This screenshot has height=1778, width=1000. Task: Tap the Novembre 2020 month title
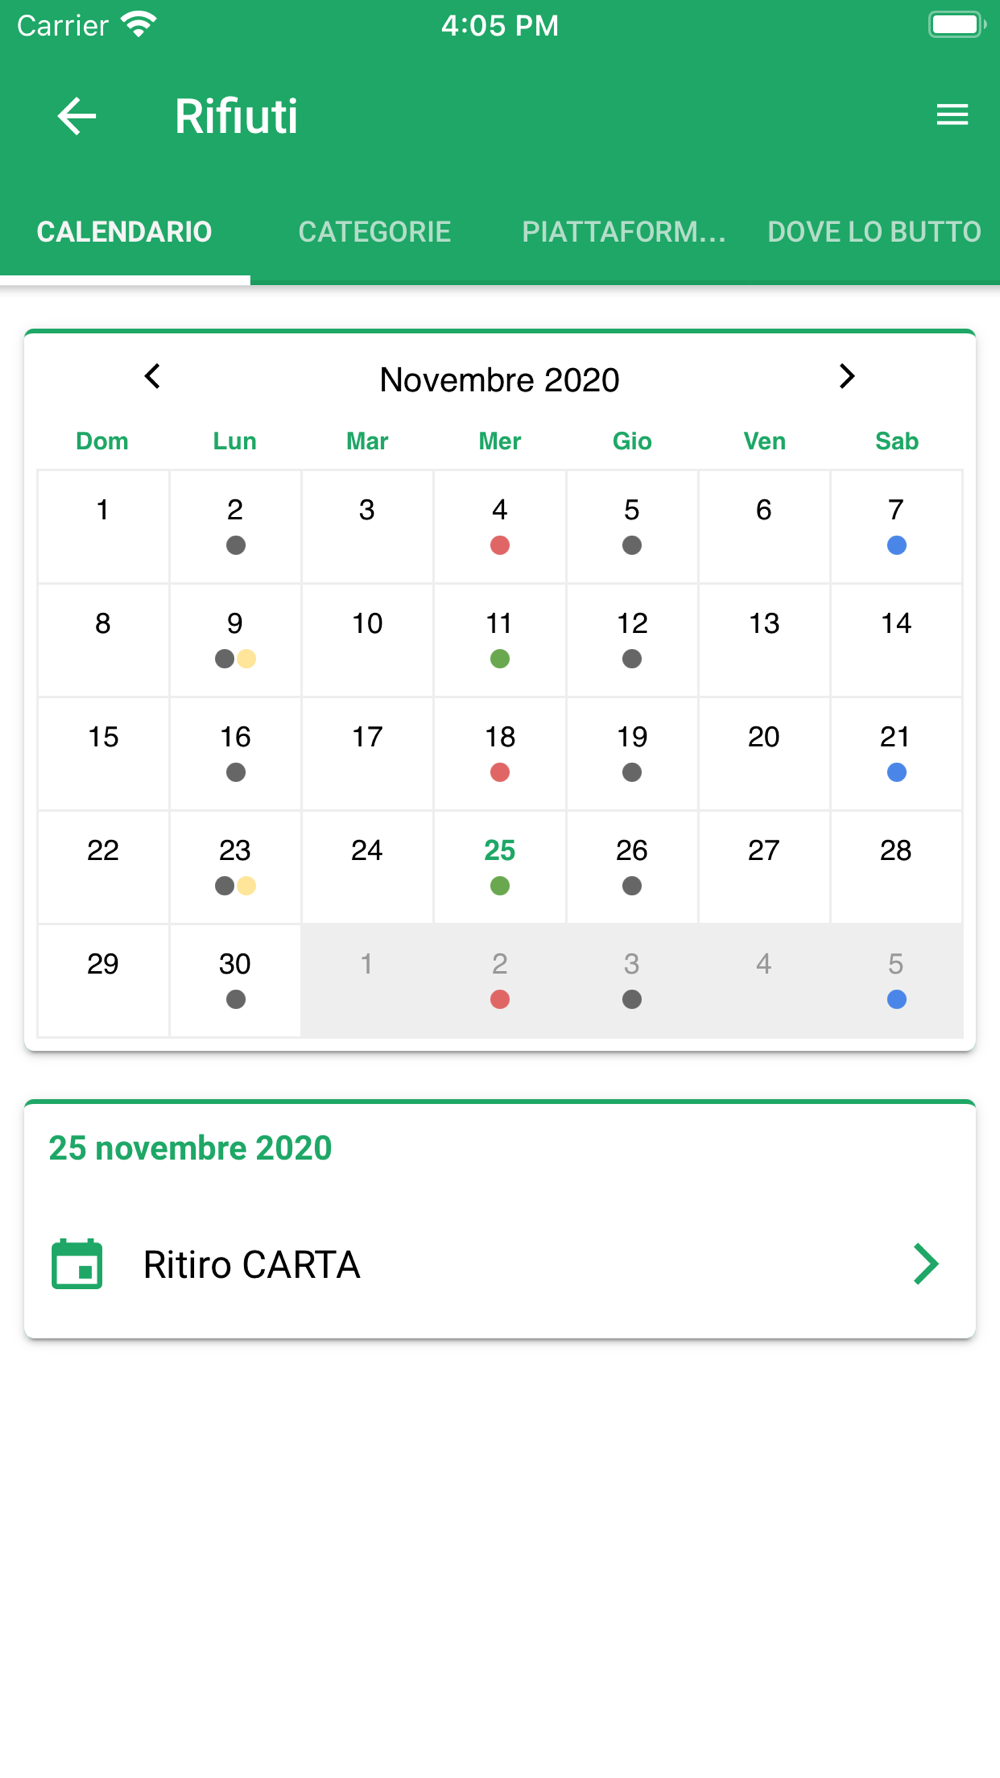(499, 380)
